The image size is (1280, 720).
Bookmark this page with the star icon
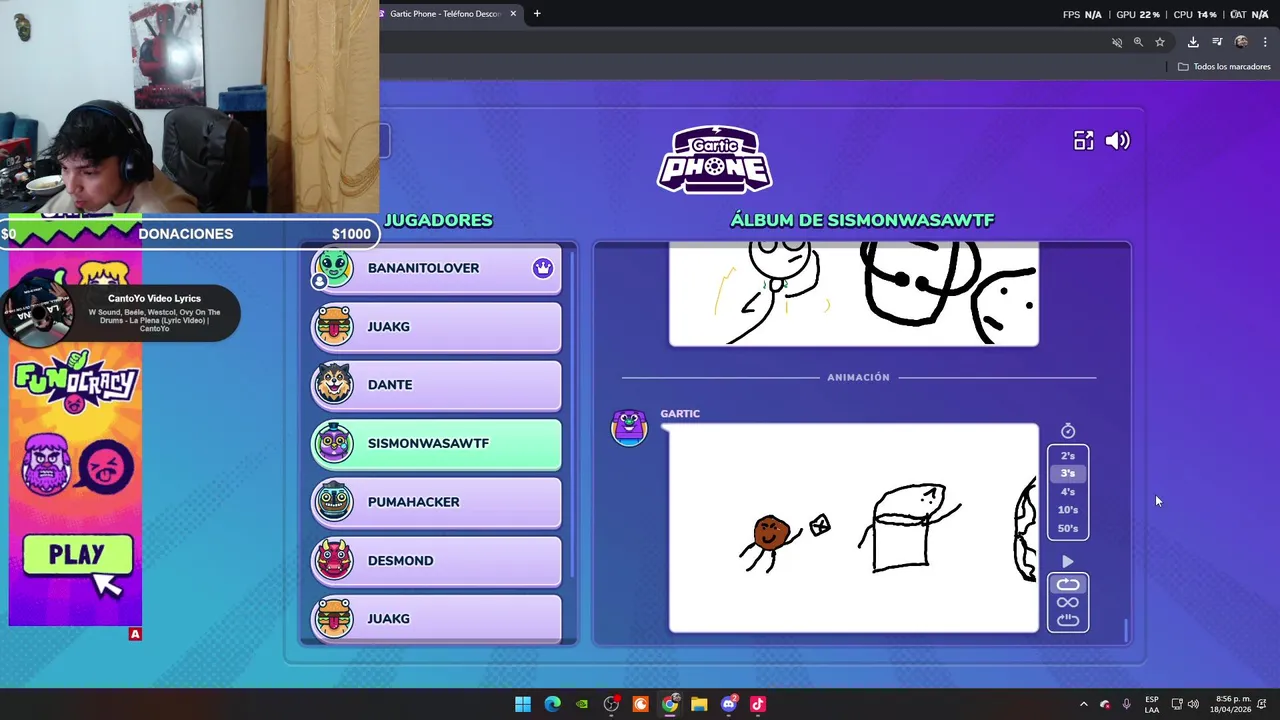1160,42
